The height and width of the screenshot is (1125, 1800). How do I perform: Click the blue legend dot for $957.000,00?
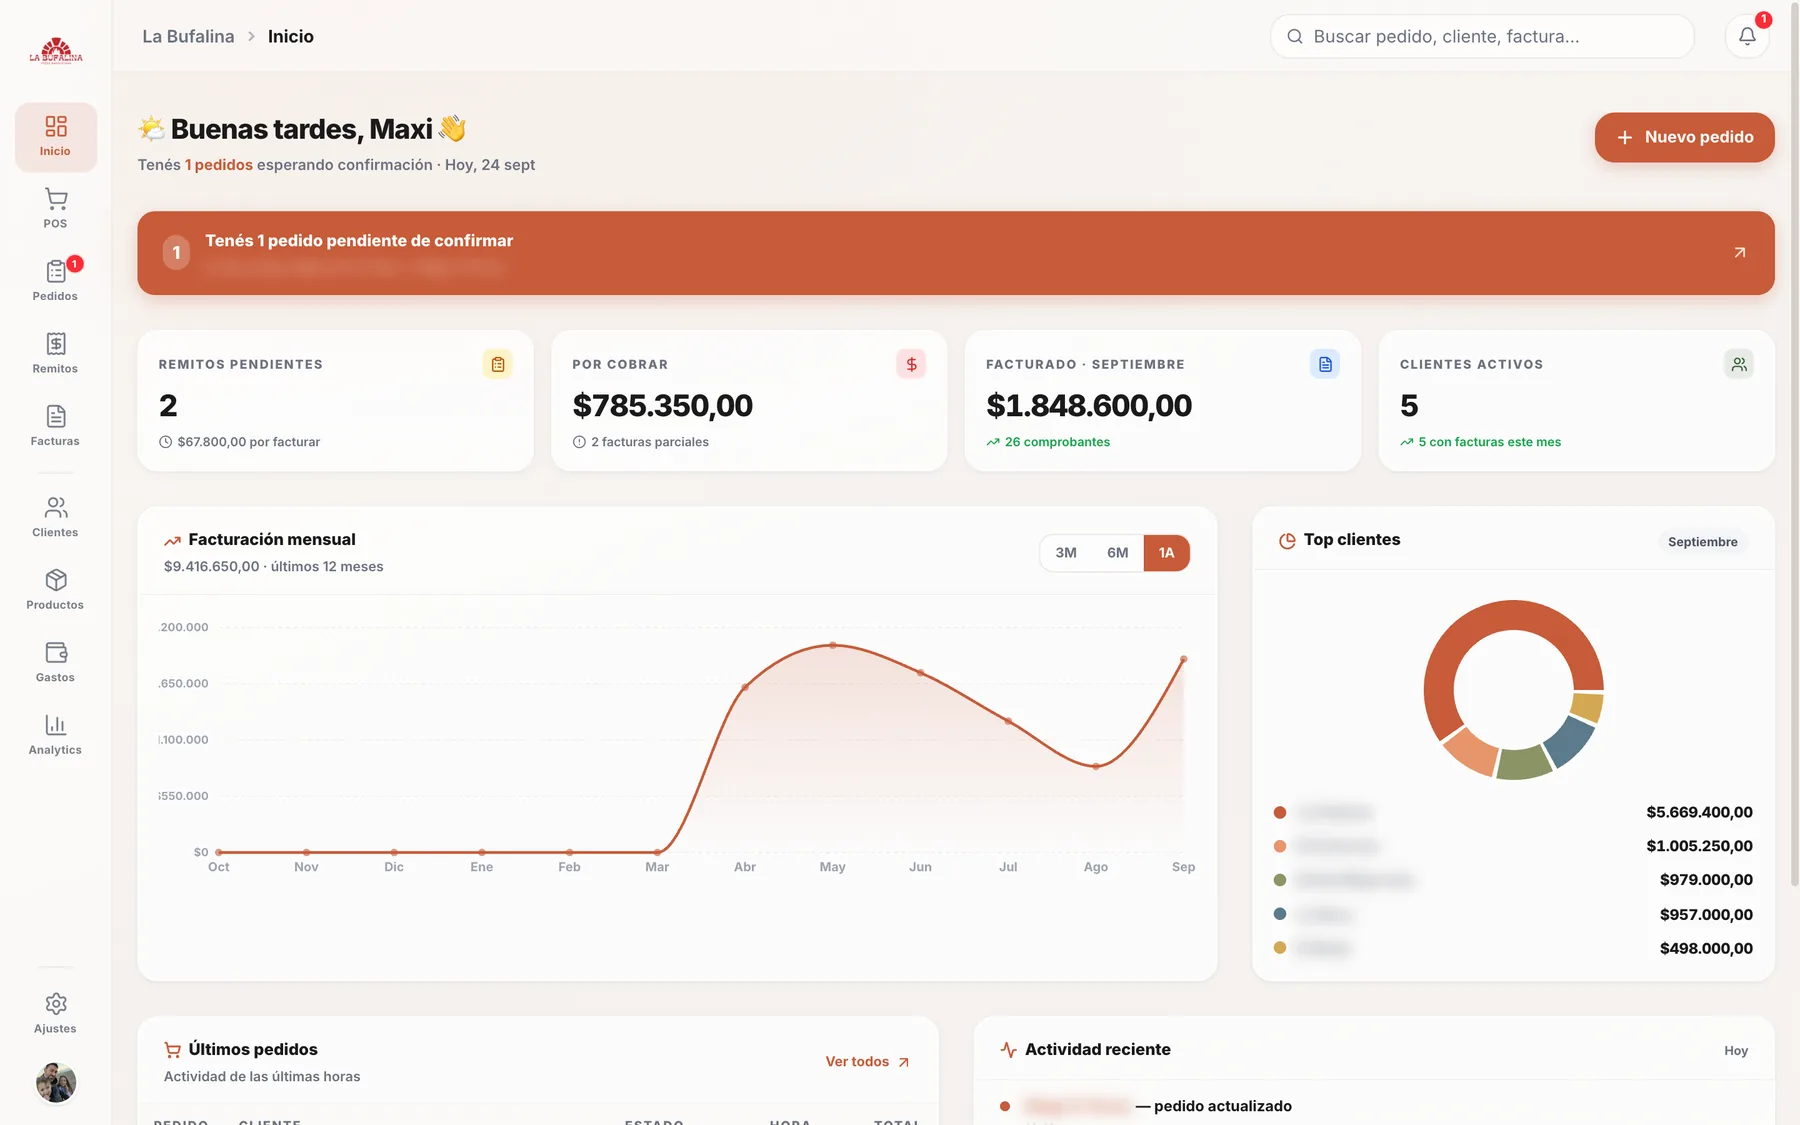[1280, 914]
